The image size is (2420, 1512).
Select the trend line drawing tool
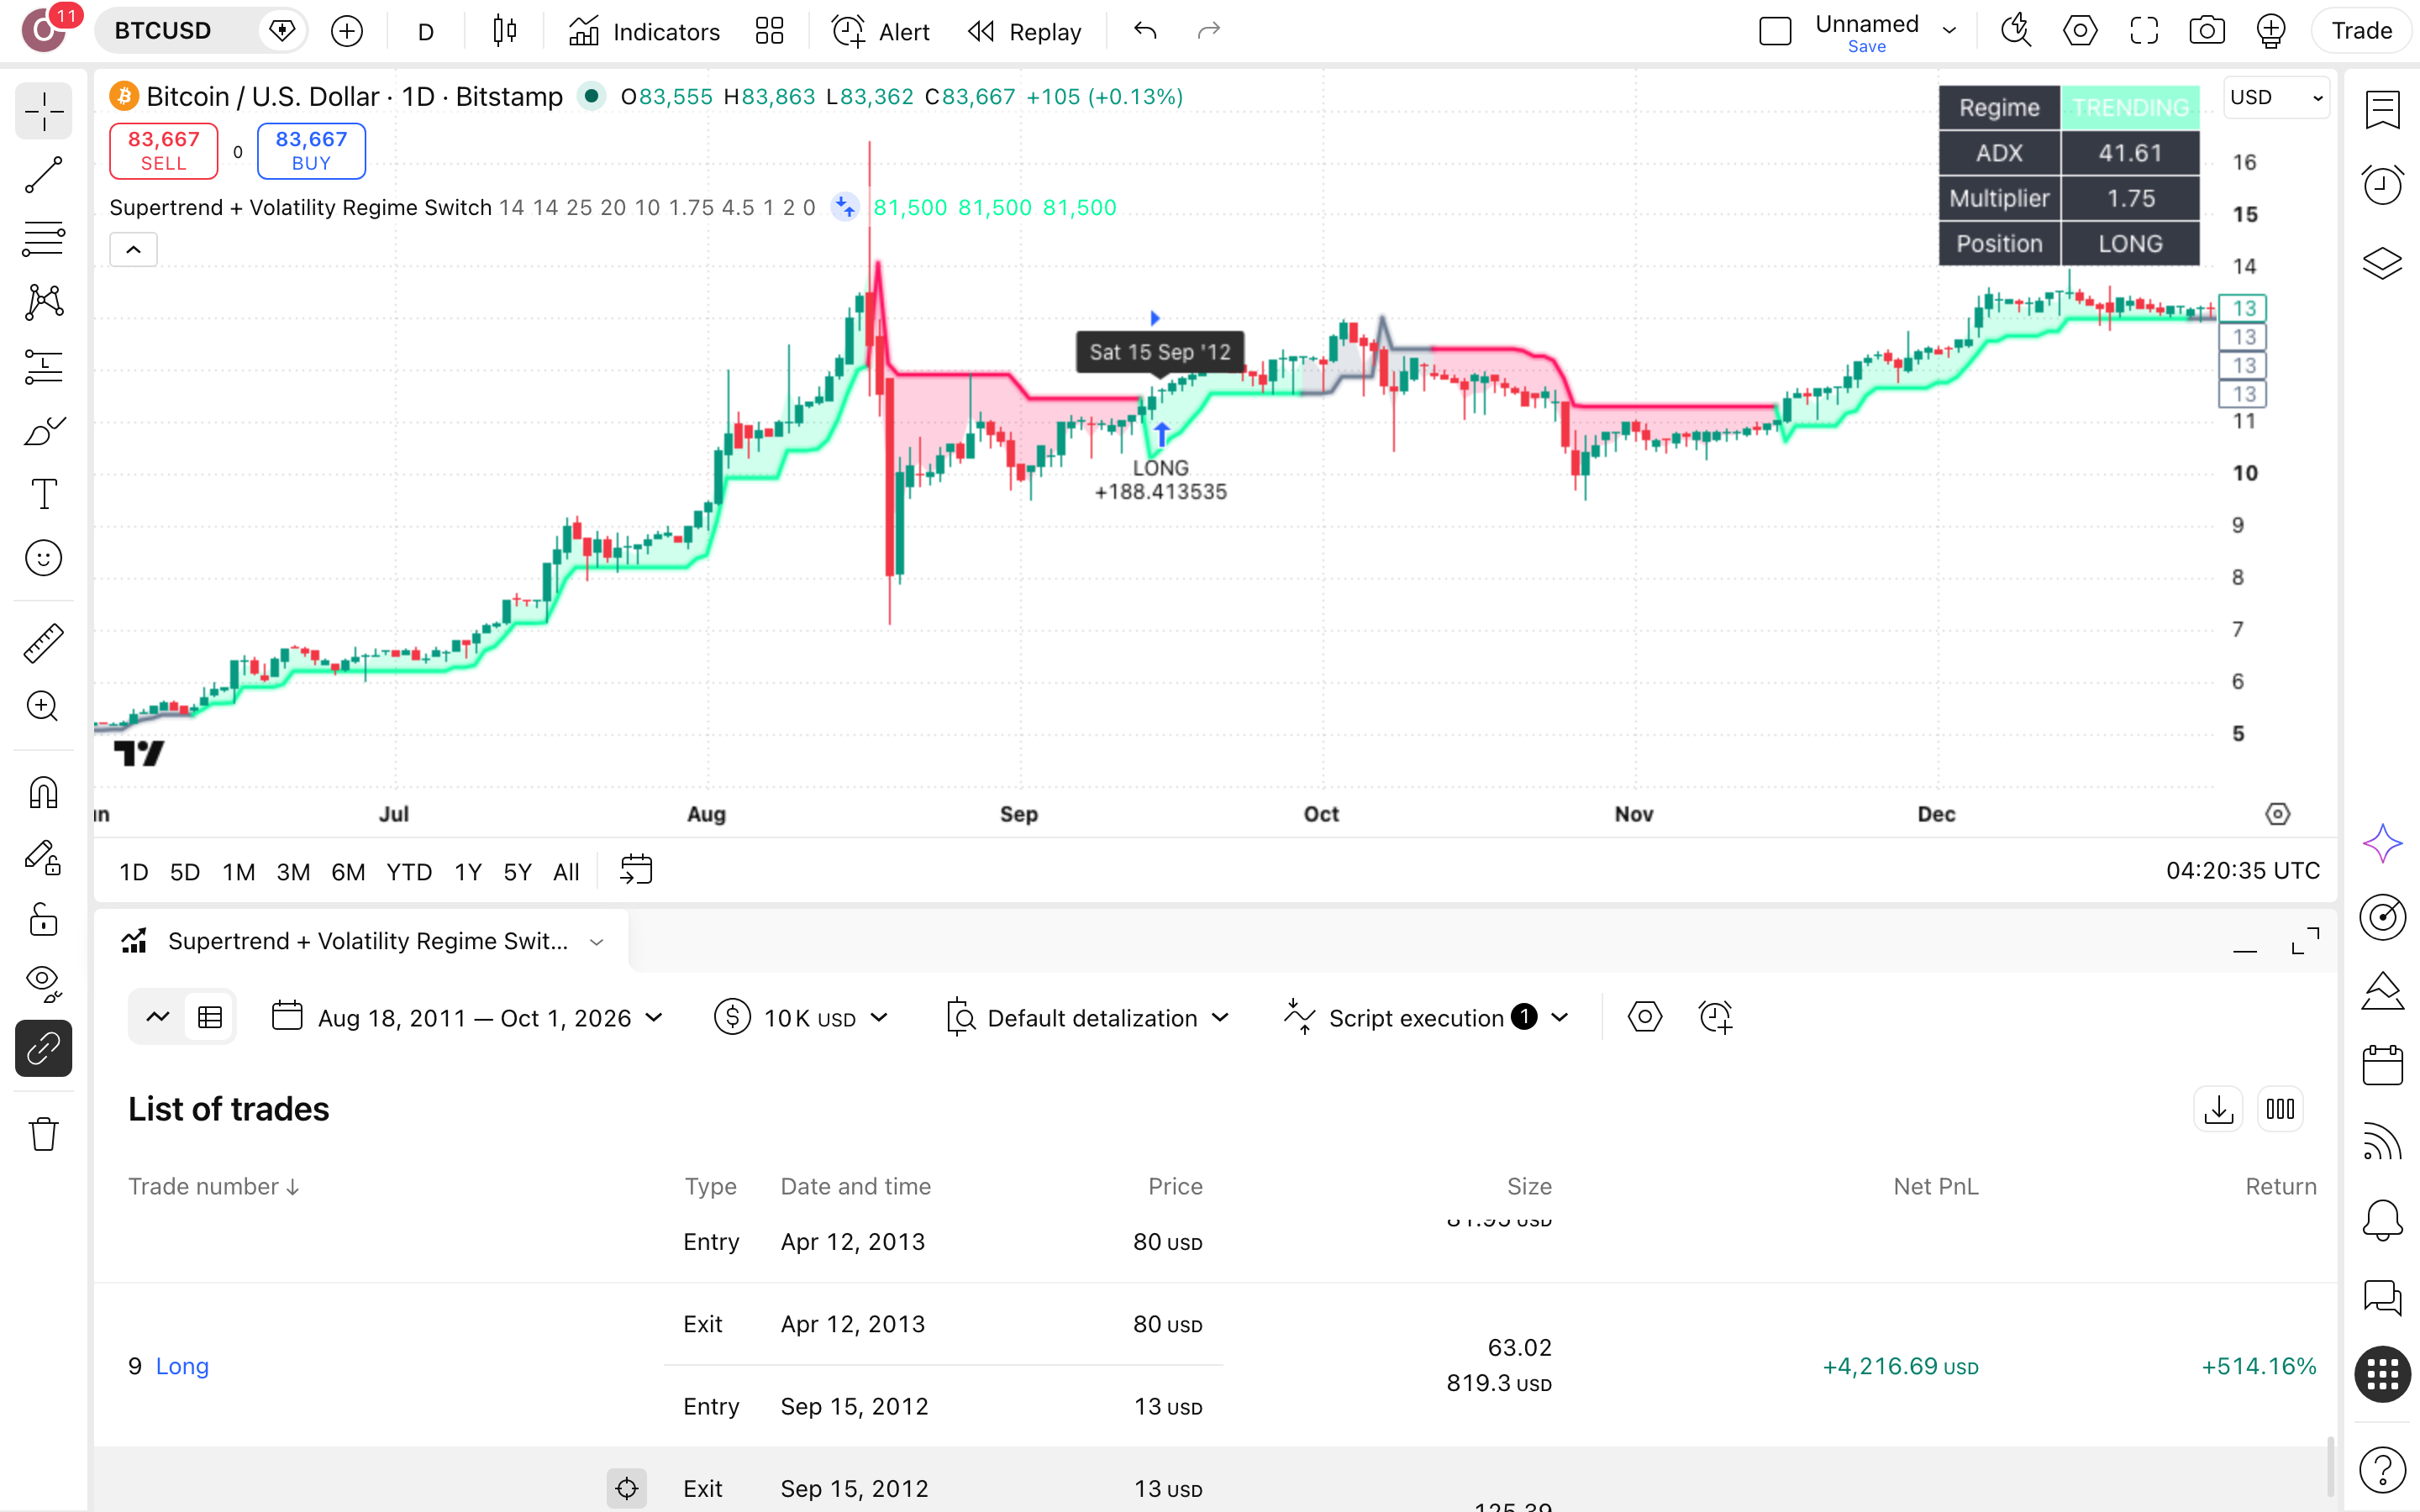tap(44, 175)
